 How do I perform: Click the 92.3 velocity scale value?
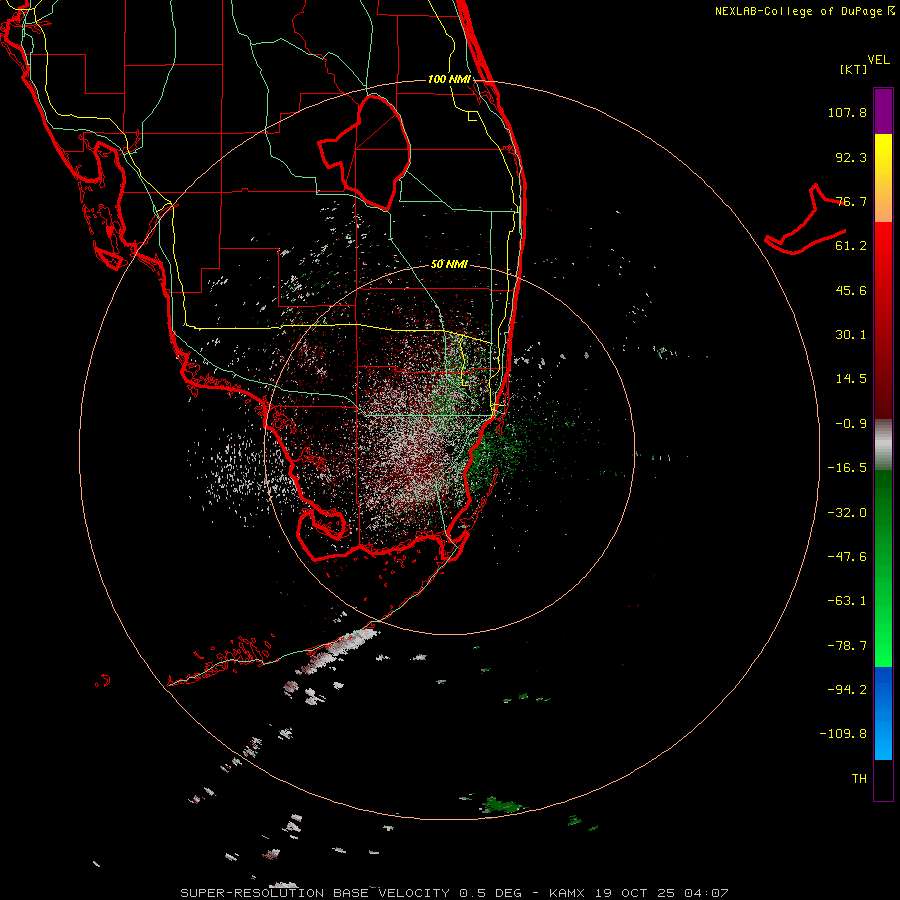[x=851, y=157]
